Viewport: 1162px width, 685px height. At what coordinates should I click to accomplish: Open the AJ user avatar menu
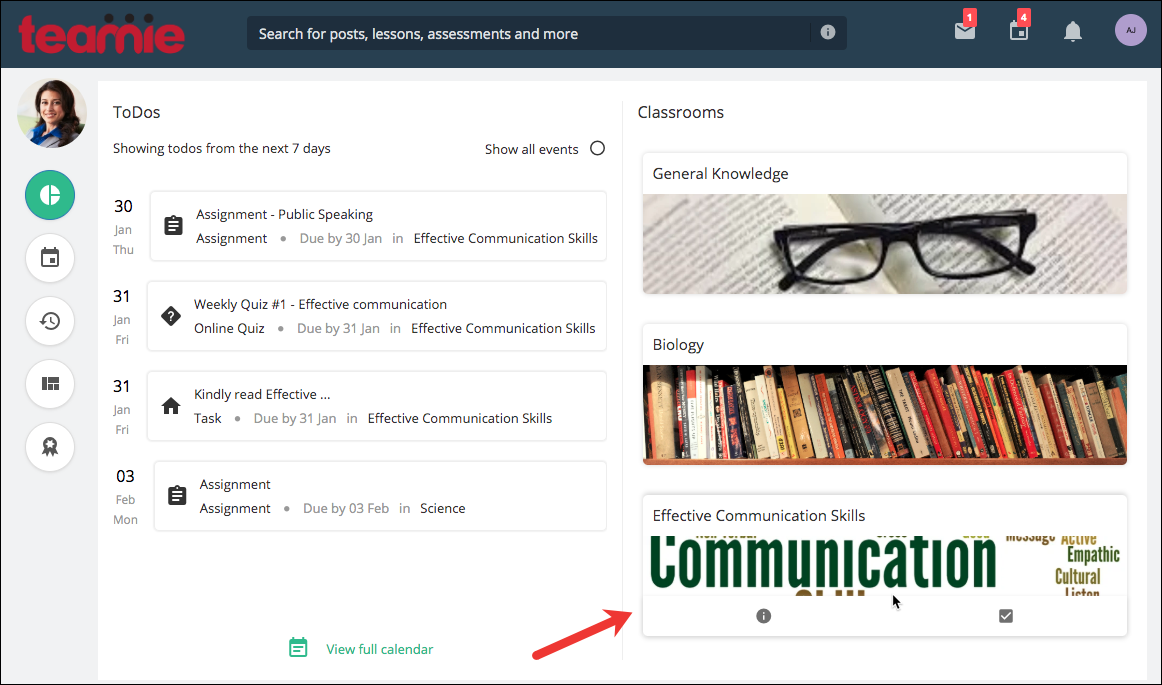coord(1131,30)
